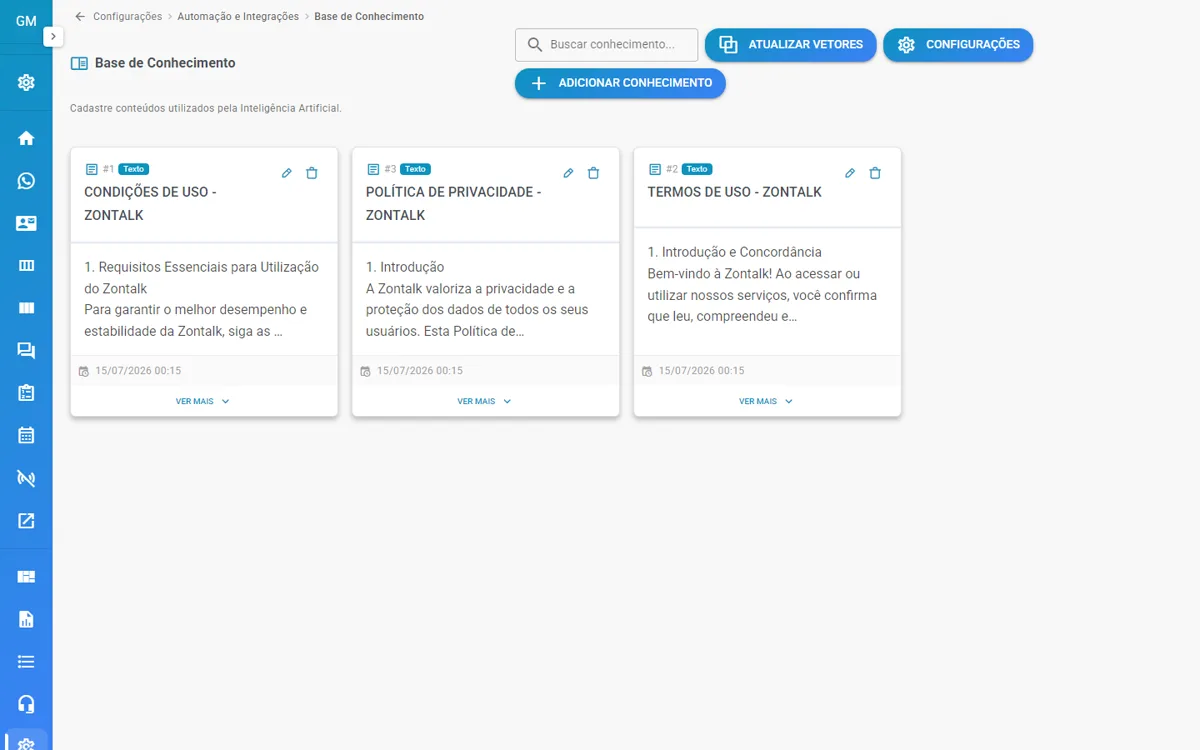The height and width of the screenshot is (750, 1200).
Task: Expand the sidebar with the chevron toggle
Action: [x=53, y=36]
